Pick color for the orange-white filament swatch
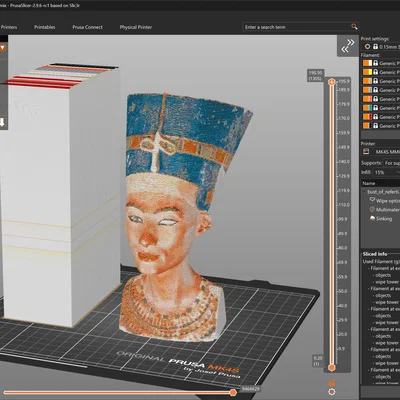Screen dimensions: 400x400 click(367, 63)
